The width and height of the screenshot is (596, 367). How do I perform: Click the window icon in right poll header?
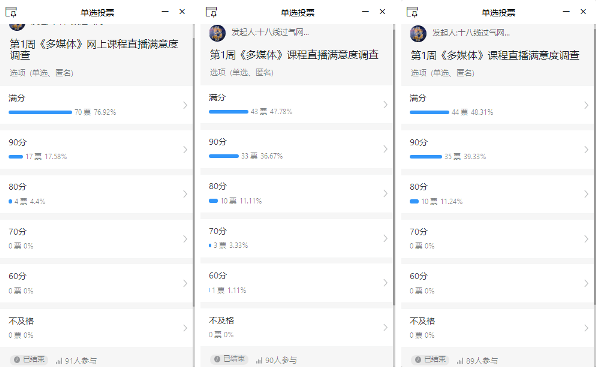tap(412, 12)
